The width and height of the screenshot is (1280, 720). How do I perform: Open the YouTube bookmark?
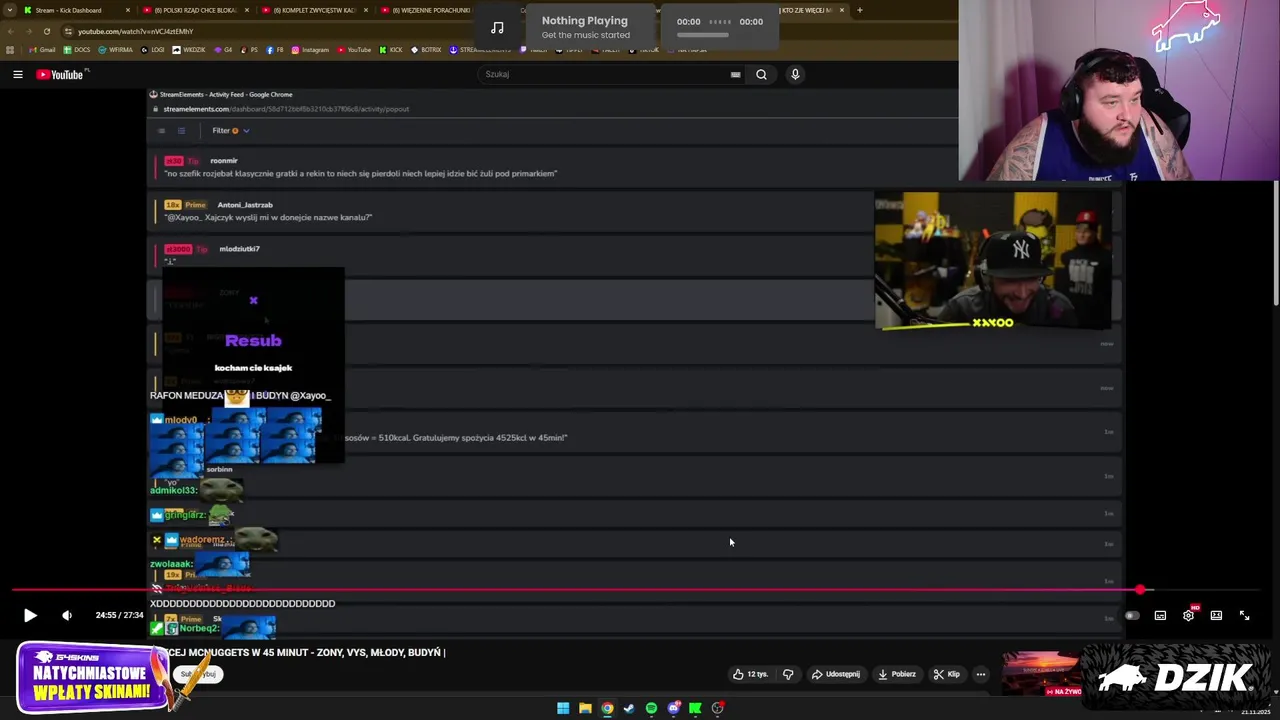pyautogui.click(x=354, y=50)
